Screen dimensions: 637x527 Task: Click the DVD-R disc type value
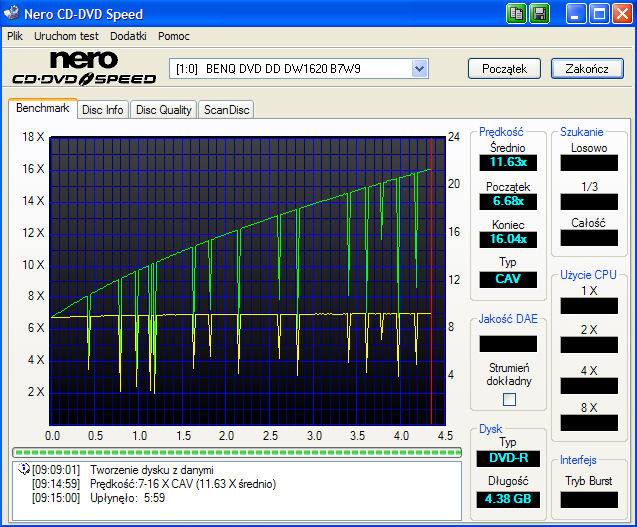(508, 458)
